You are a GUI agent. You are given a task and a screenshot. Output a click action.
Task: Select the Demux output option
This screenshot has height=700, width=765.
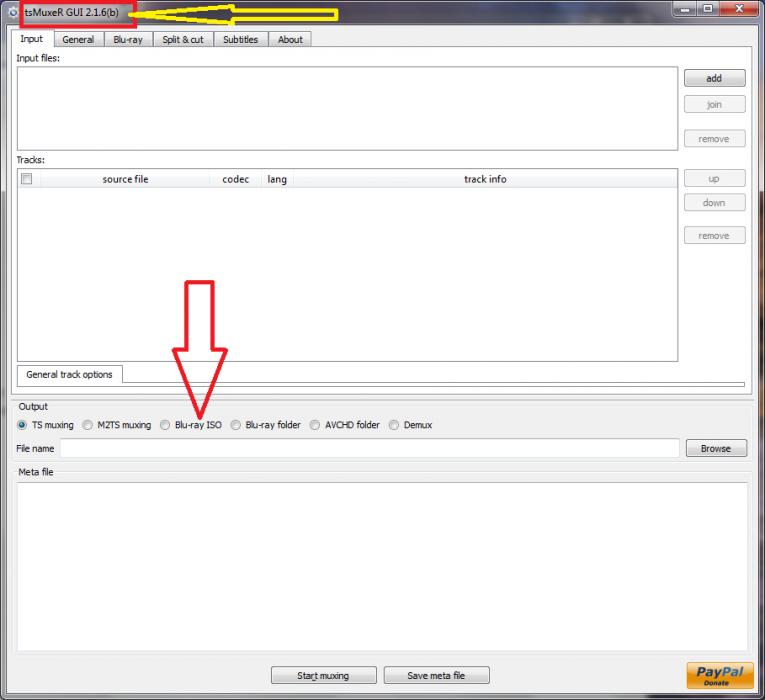point(411,425)
